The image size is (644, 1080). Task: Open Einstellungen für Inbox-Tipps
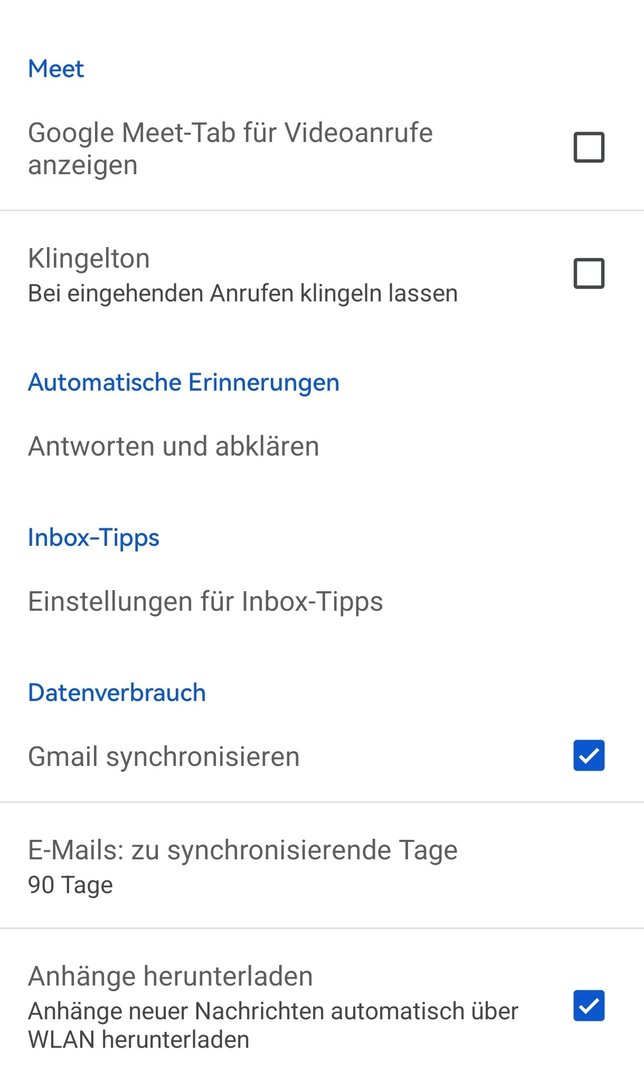205,601
